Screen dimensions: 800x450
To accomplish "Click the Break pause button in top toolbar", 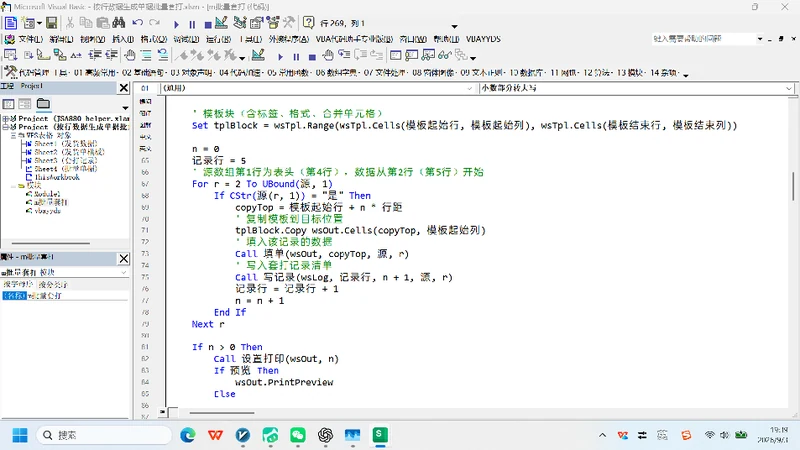I will (x=192, y=24).
